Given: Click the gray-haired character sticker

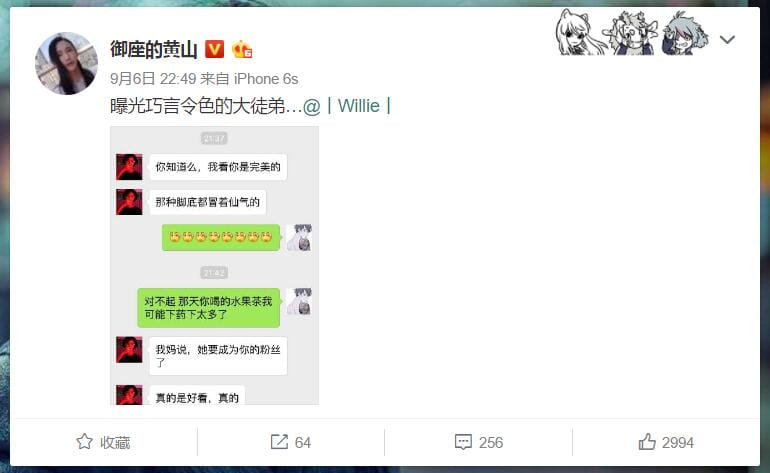Looking at the screenshot, I should pos(685,32).
